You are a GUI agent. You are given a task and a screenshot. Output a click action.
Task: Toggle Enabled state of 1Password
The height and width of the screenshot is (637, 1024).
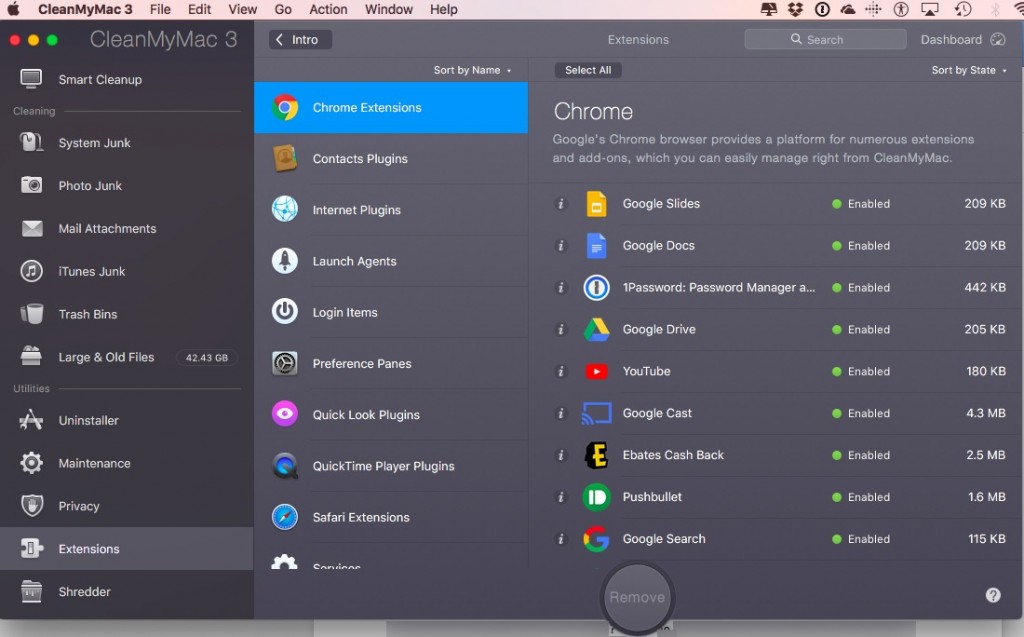pos(861,287)
